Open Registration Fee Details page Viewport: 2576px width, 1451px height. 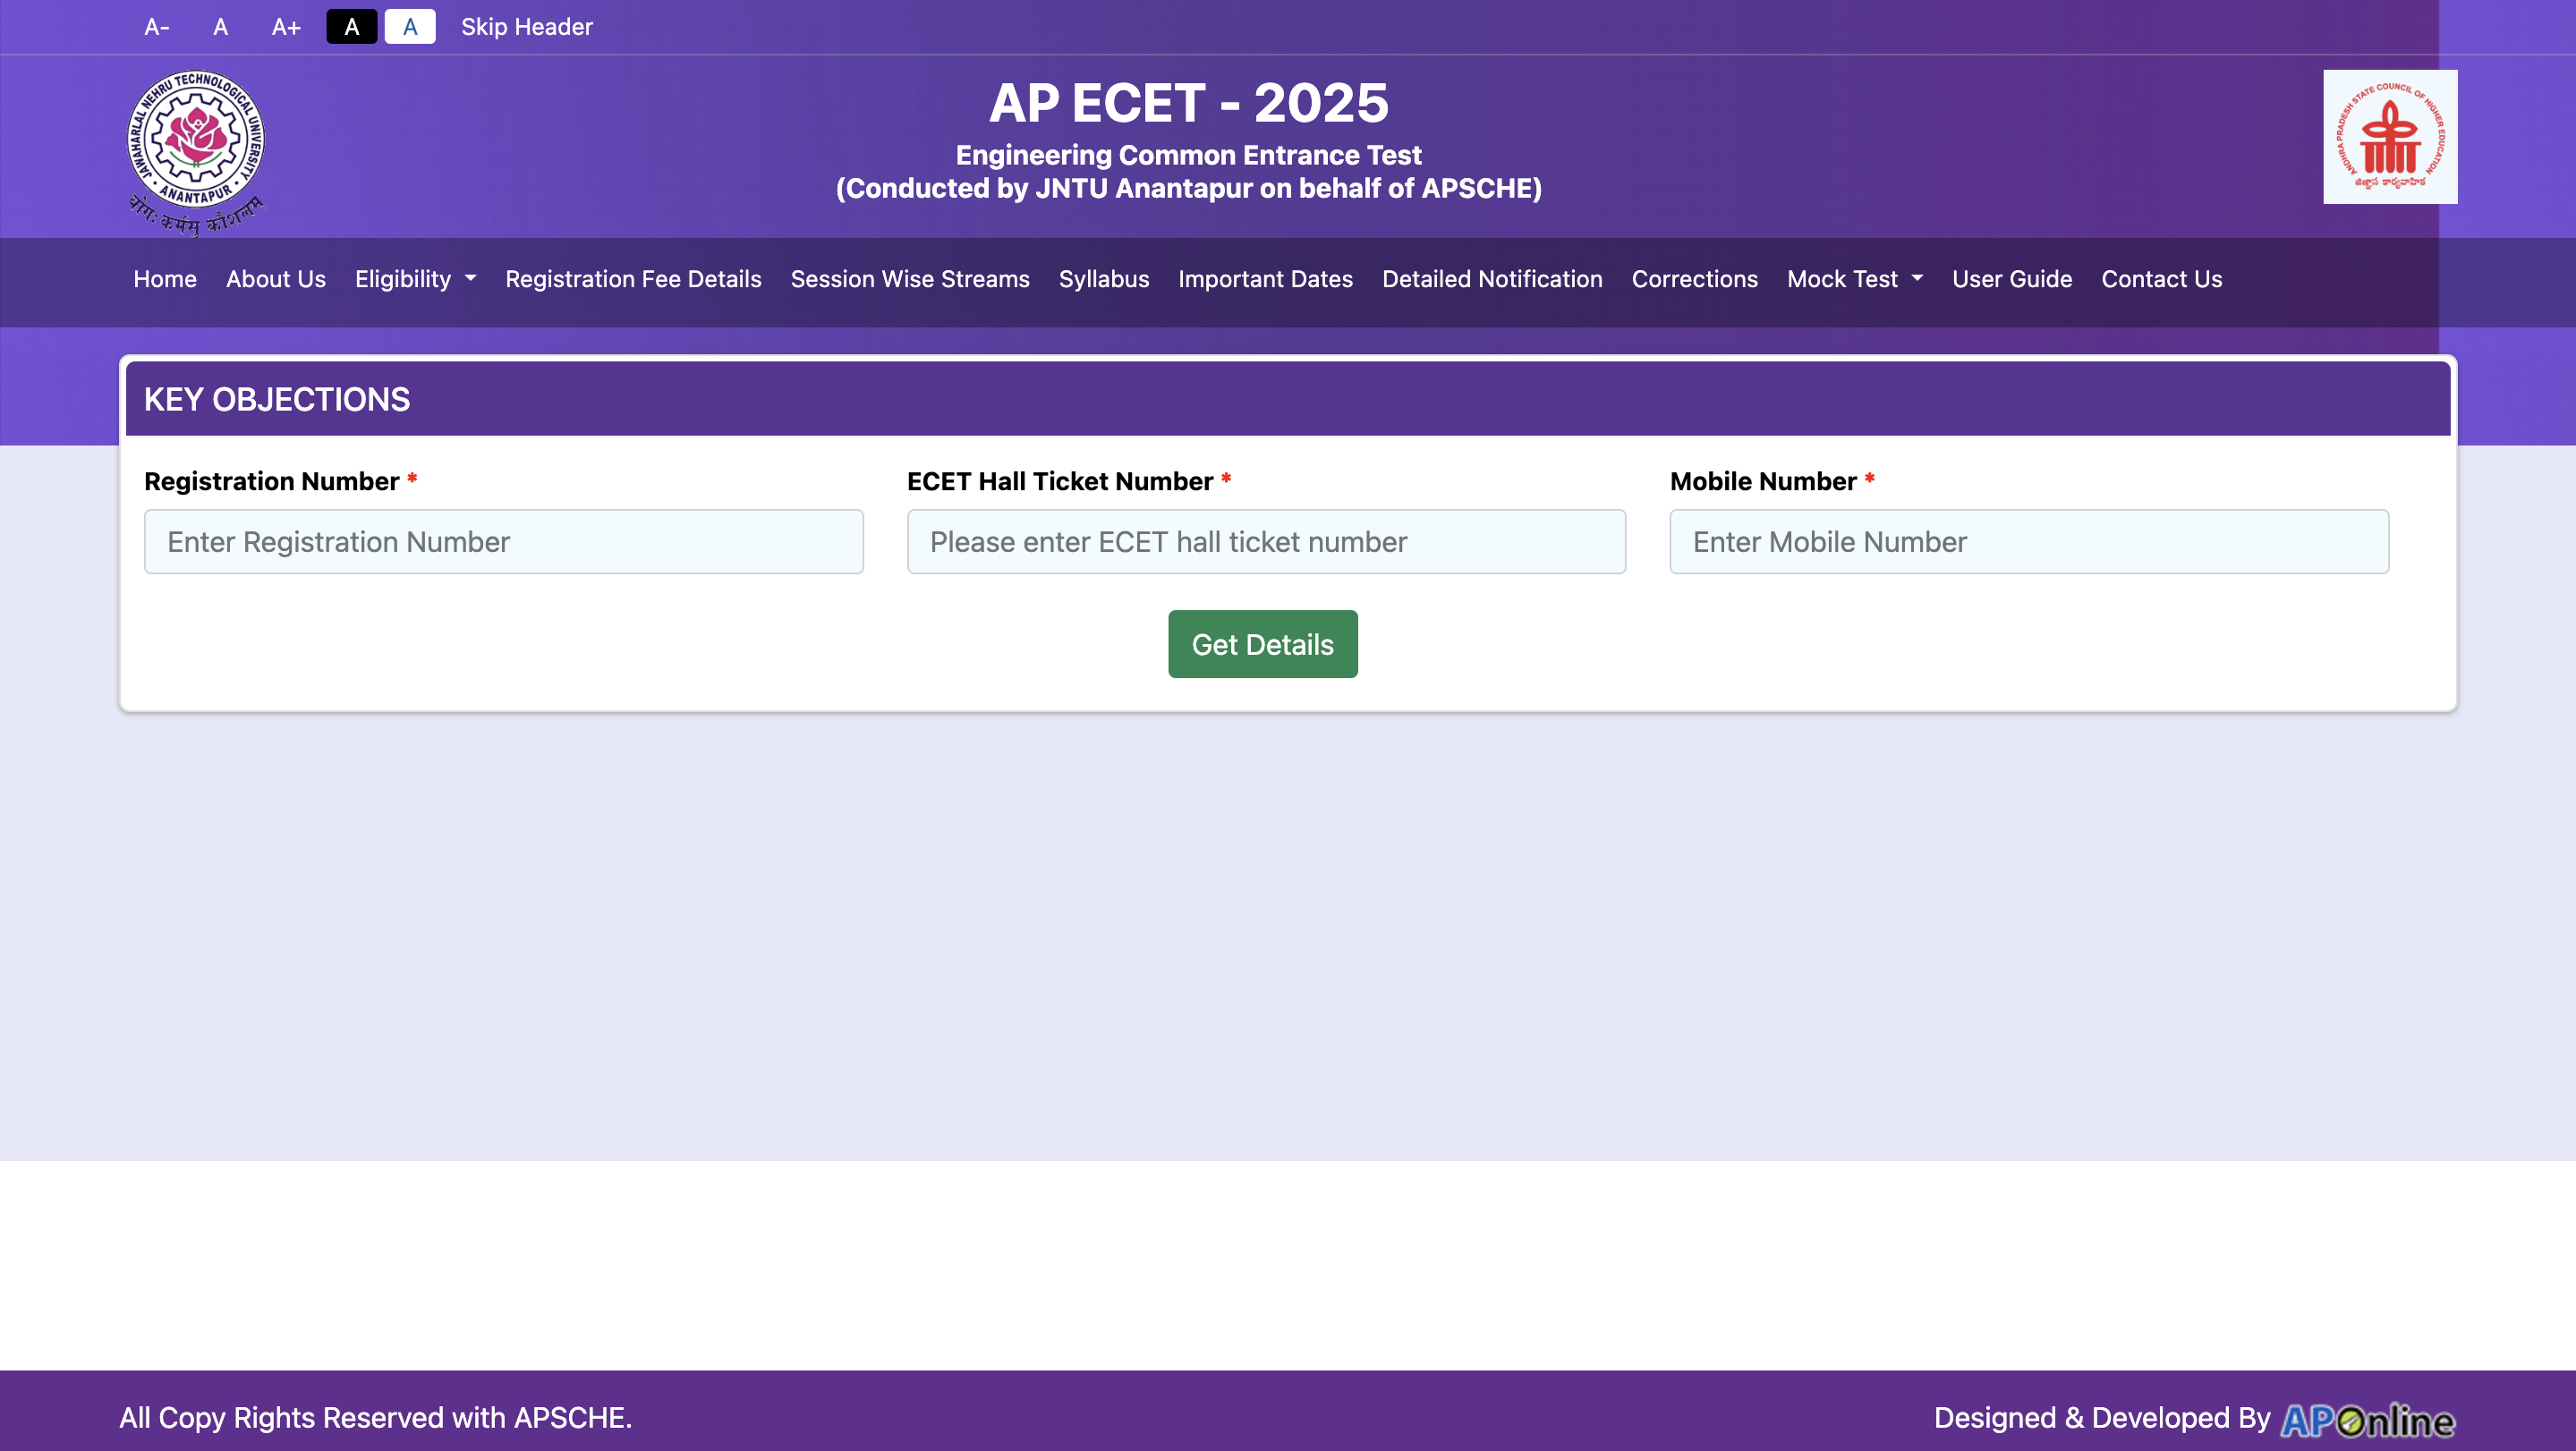(633, 279)
